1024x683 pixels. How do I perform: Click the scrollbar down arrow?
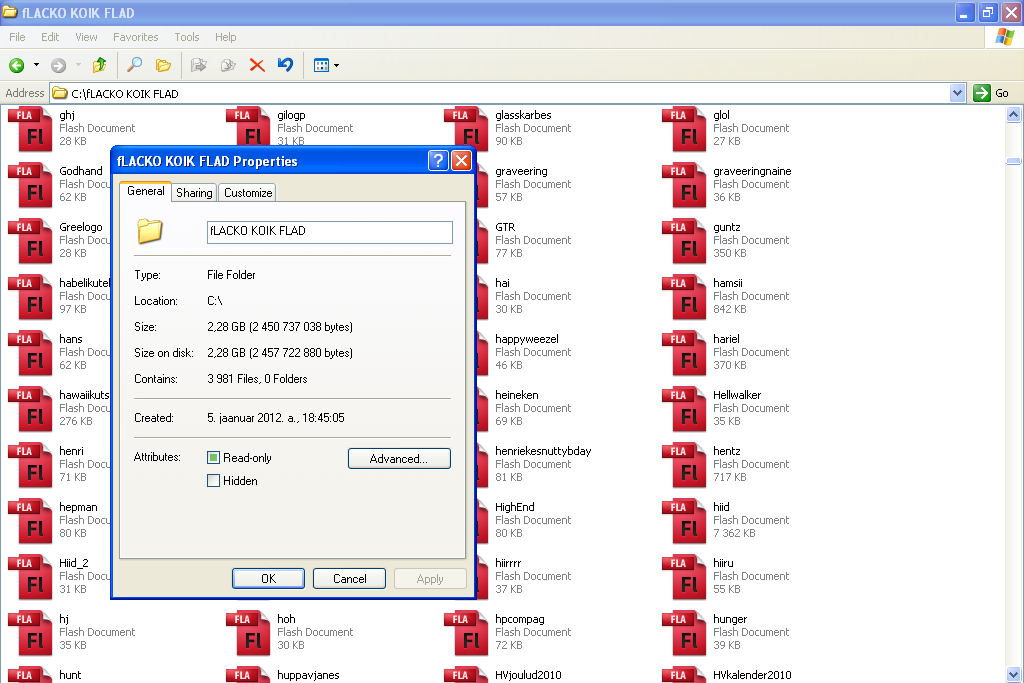[x=1014, y=675]
